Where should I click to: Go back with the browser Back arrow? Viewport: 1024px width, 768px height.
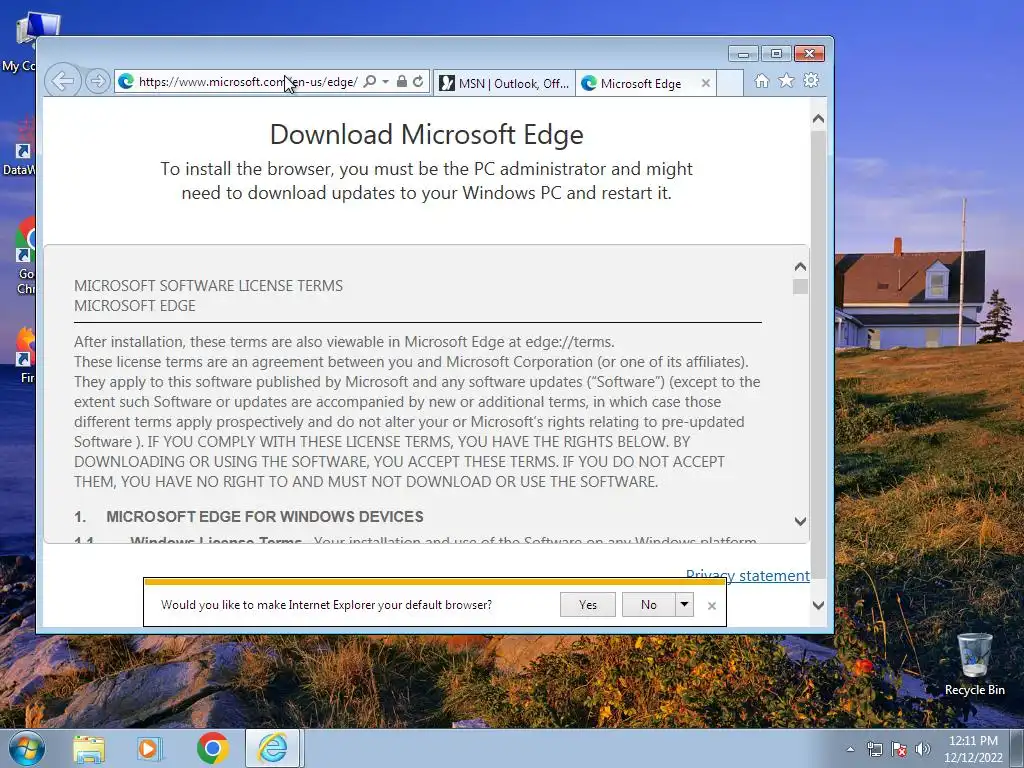click(x=63, y=81)
